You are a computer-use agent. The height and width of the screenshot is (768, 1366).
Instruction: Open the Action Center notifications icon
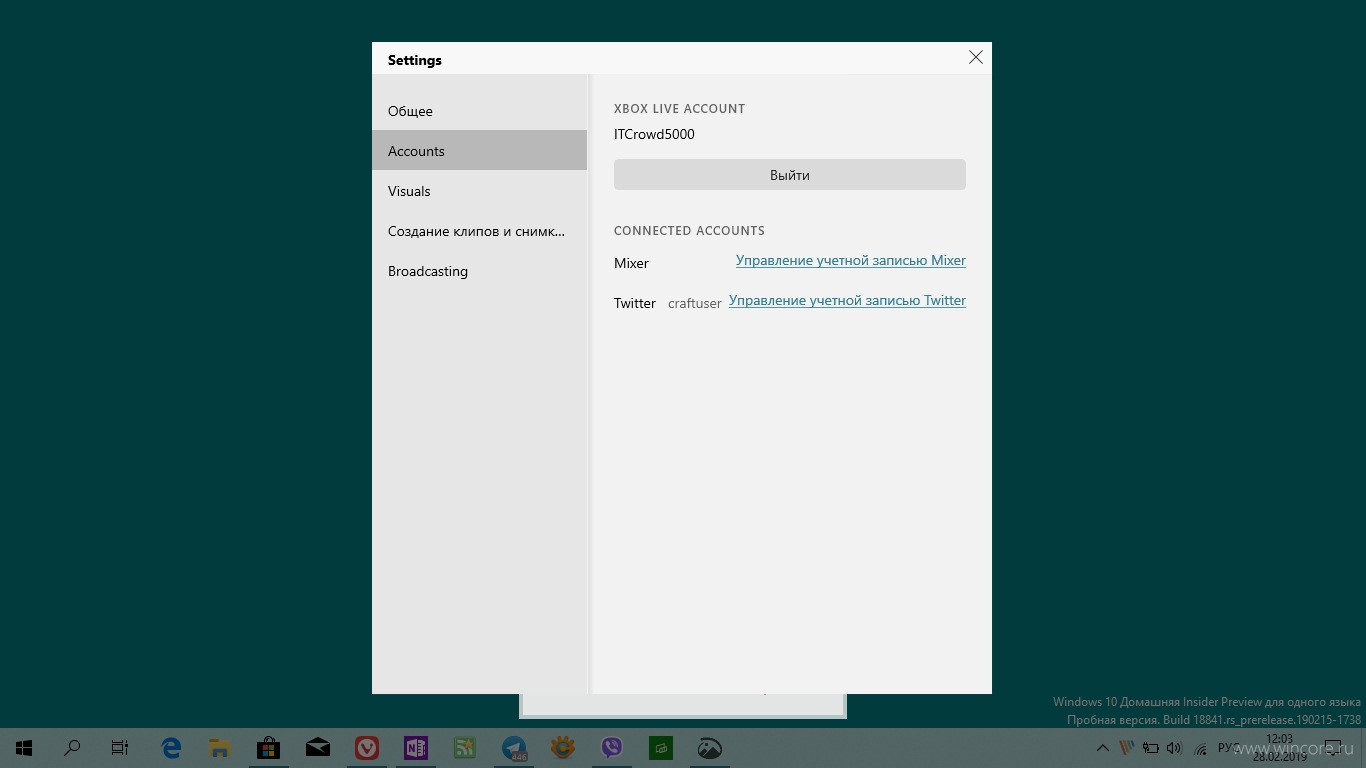1332,748
